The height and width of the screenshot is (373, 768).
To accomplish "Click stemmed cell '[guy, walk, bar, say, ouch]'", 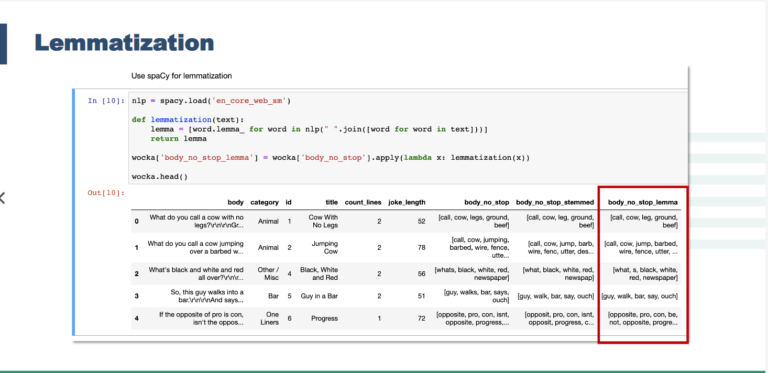I will pos(556,296).
